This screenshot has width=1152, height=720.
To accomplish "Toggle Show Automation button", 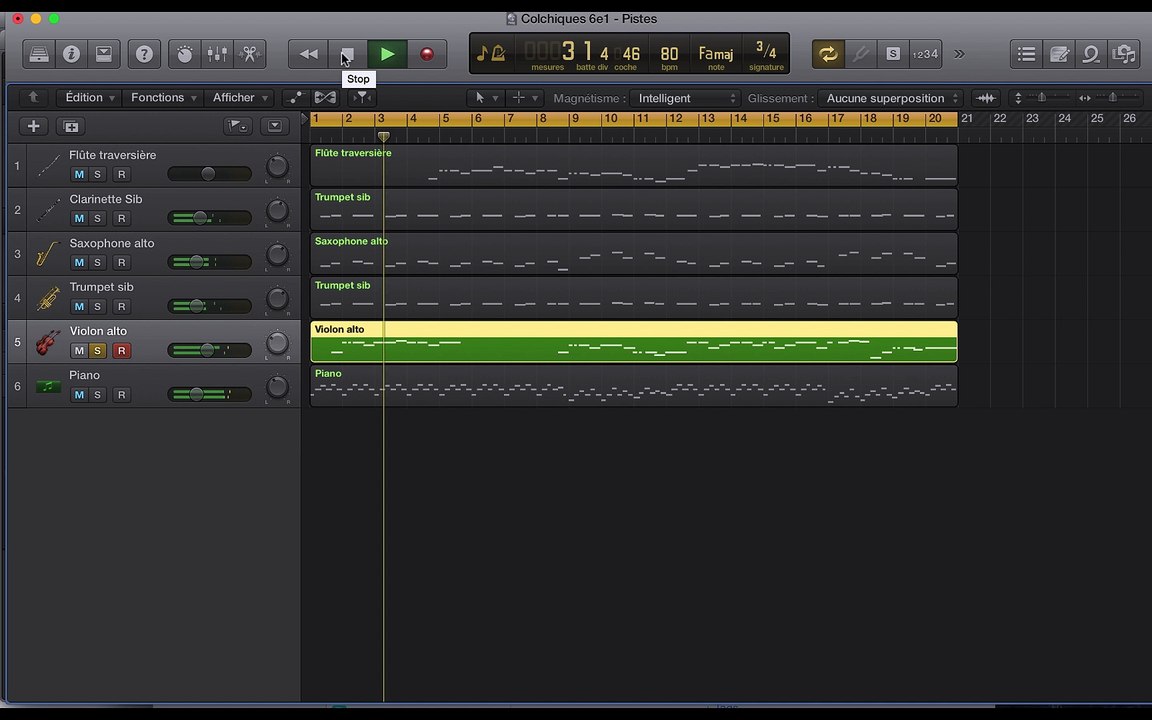I will point(295,97).
